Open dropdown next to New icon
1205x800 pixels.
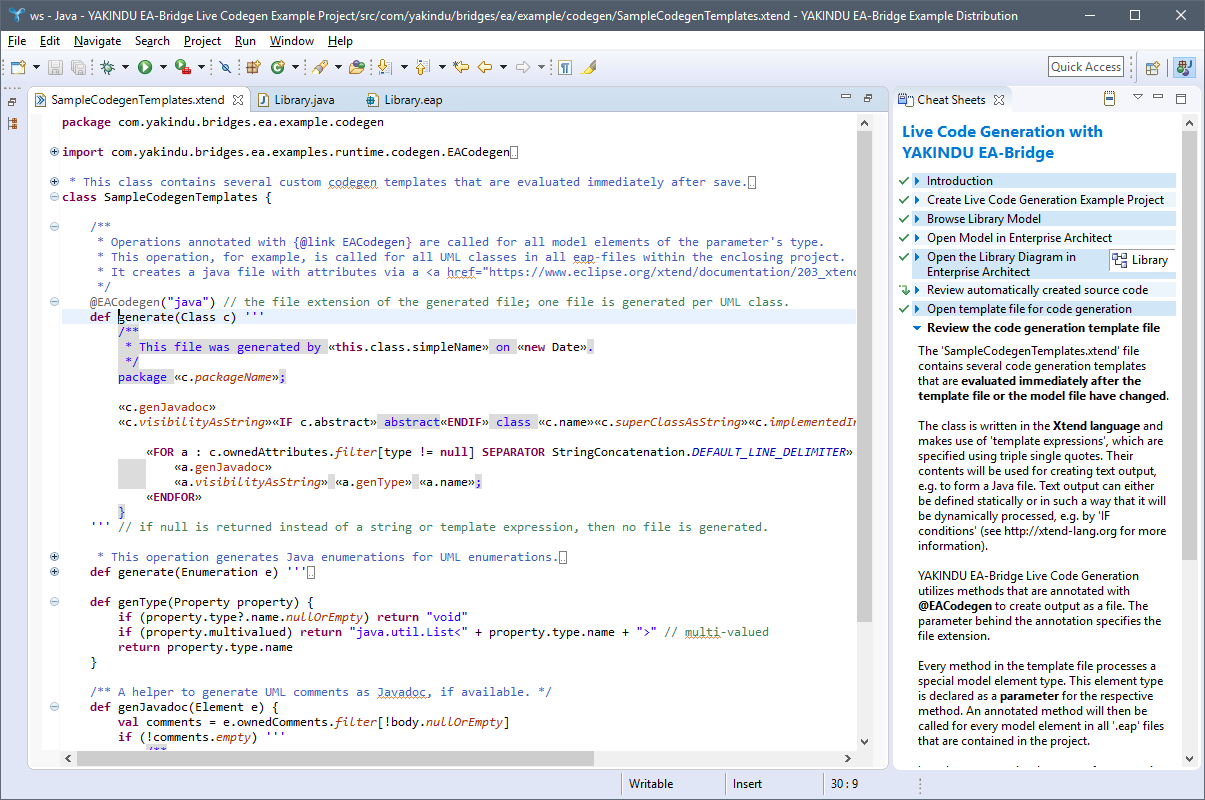[x=36, y=67]
